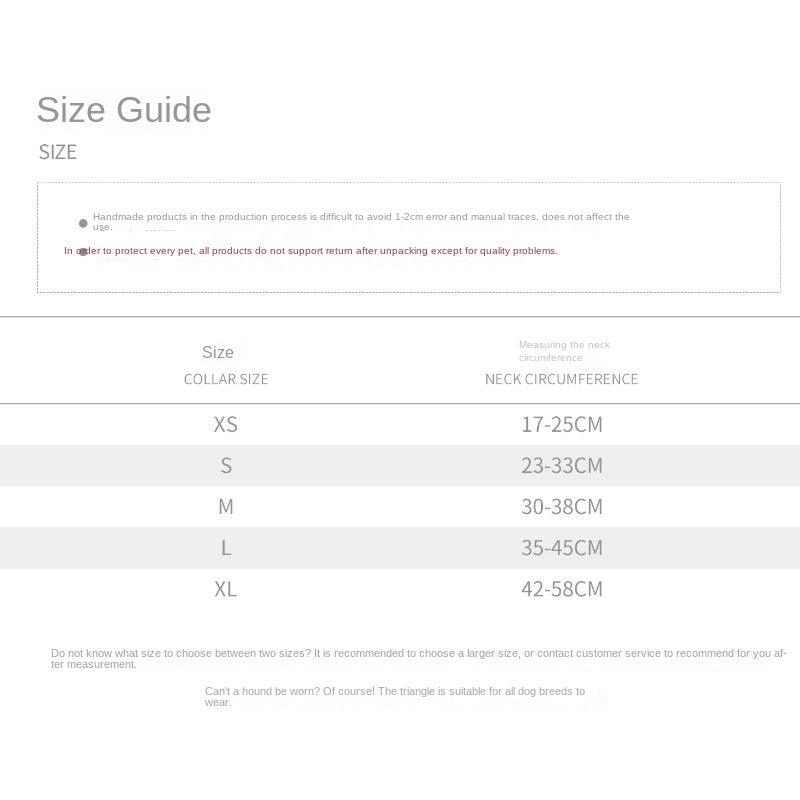Pick the L collar size cell

[226, 548]
